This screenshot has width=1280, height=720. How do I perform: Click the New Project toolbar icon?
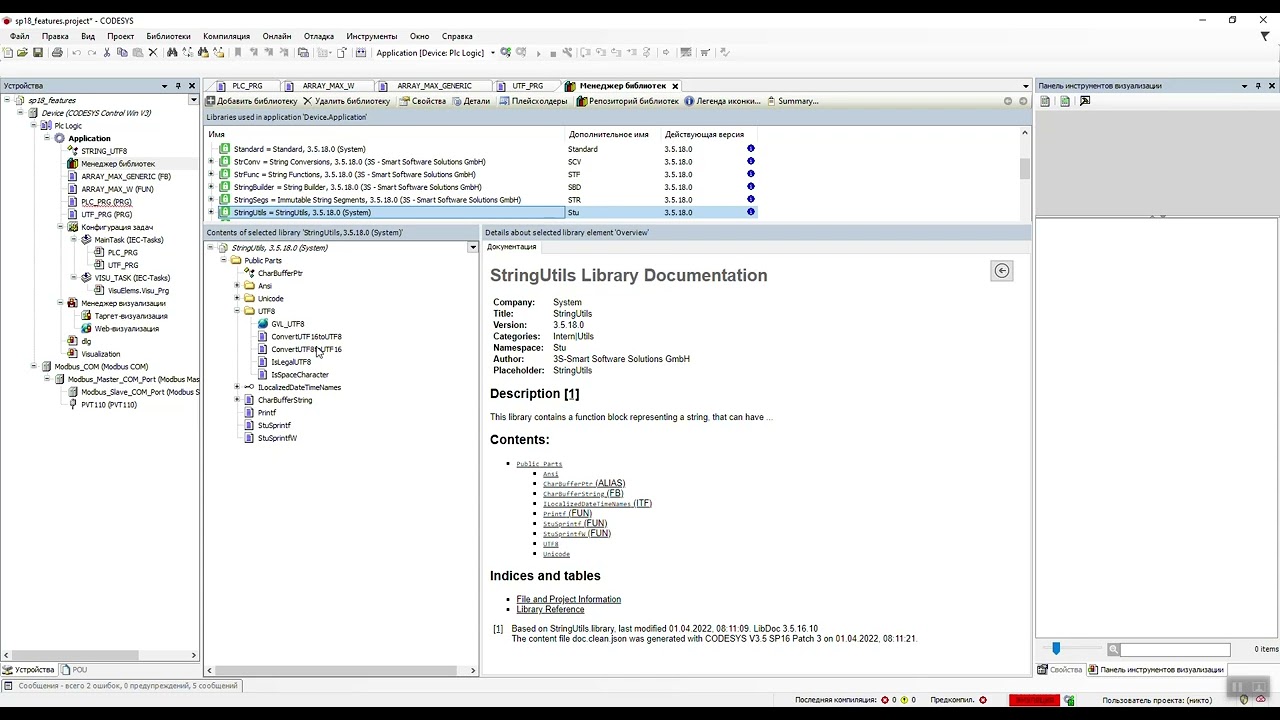point(8,53)
